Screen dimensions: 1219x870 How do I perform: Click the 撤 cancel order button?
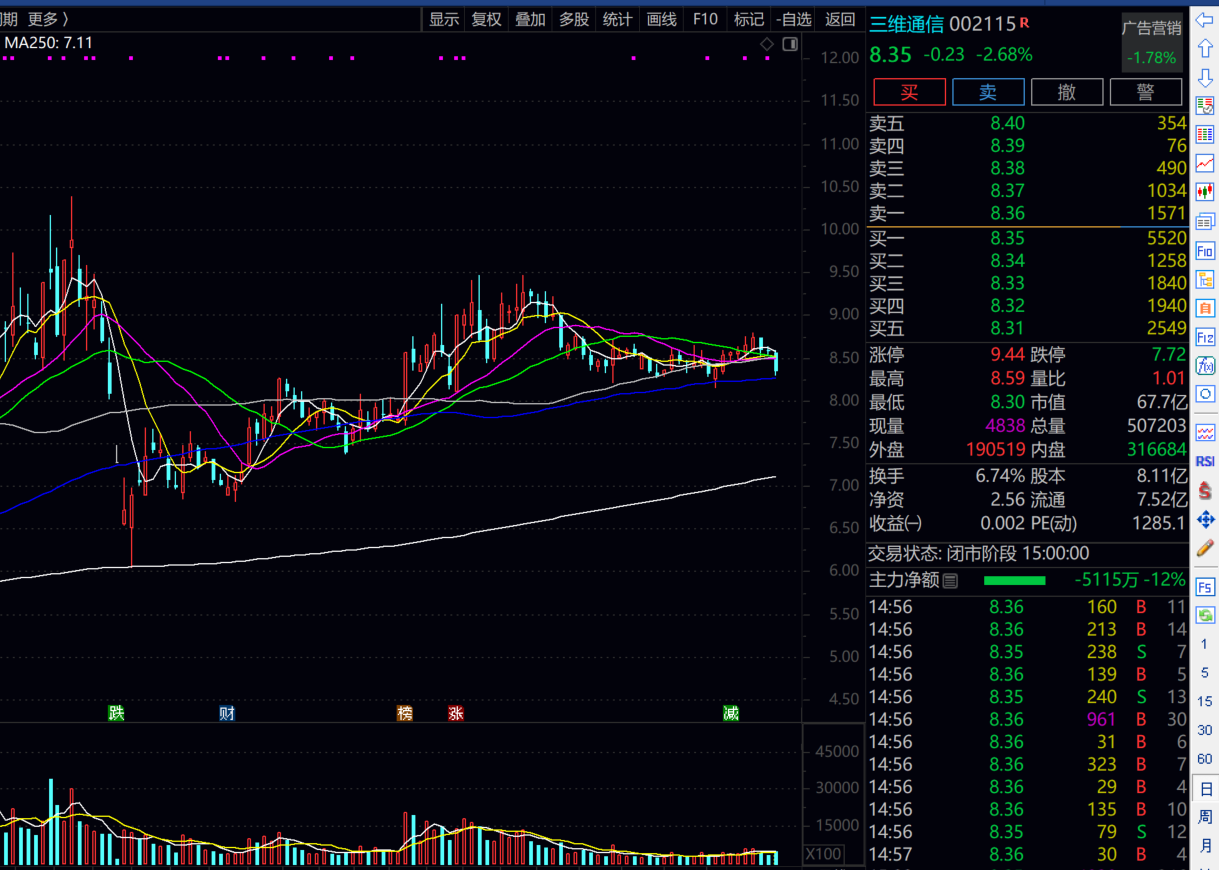tap(1067, 92)
